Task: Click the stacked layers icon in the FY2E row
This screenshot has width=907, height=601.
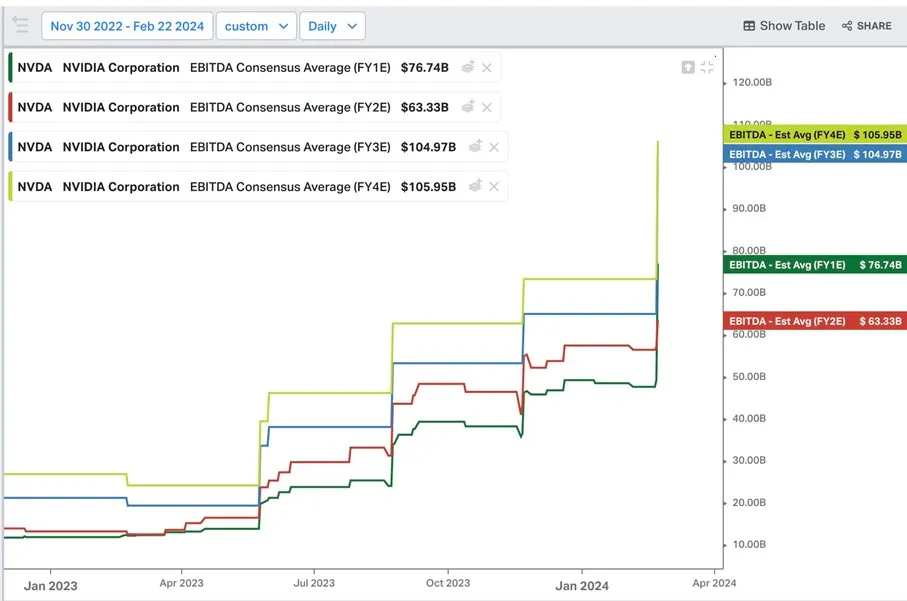Action: [x=468, y=107]
